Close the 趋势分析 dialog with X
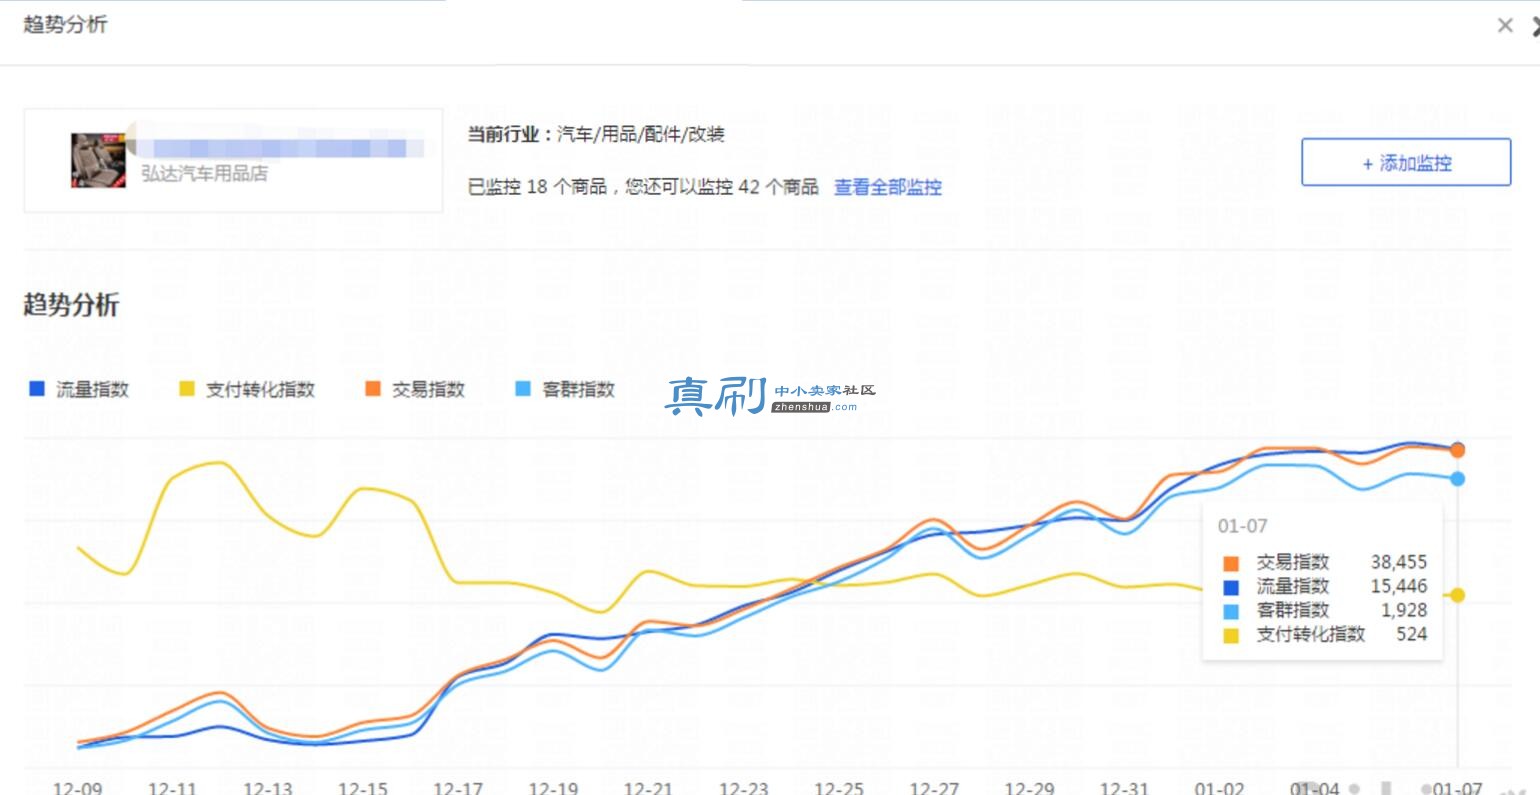 (1504, 26)
